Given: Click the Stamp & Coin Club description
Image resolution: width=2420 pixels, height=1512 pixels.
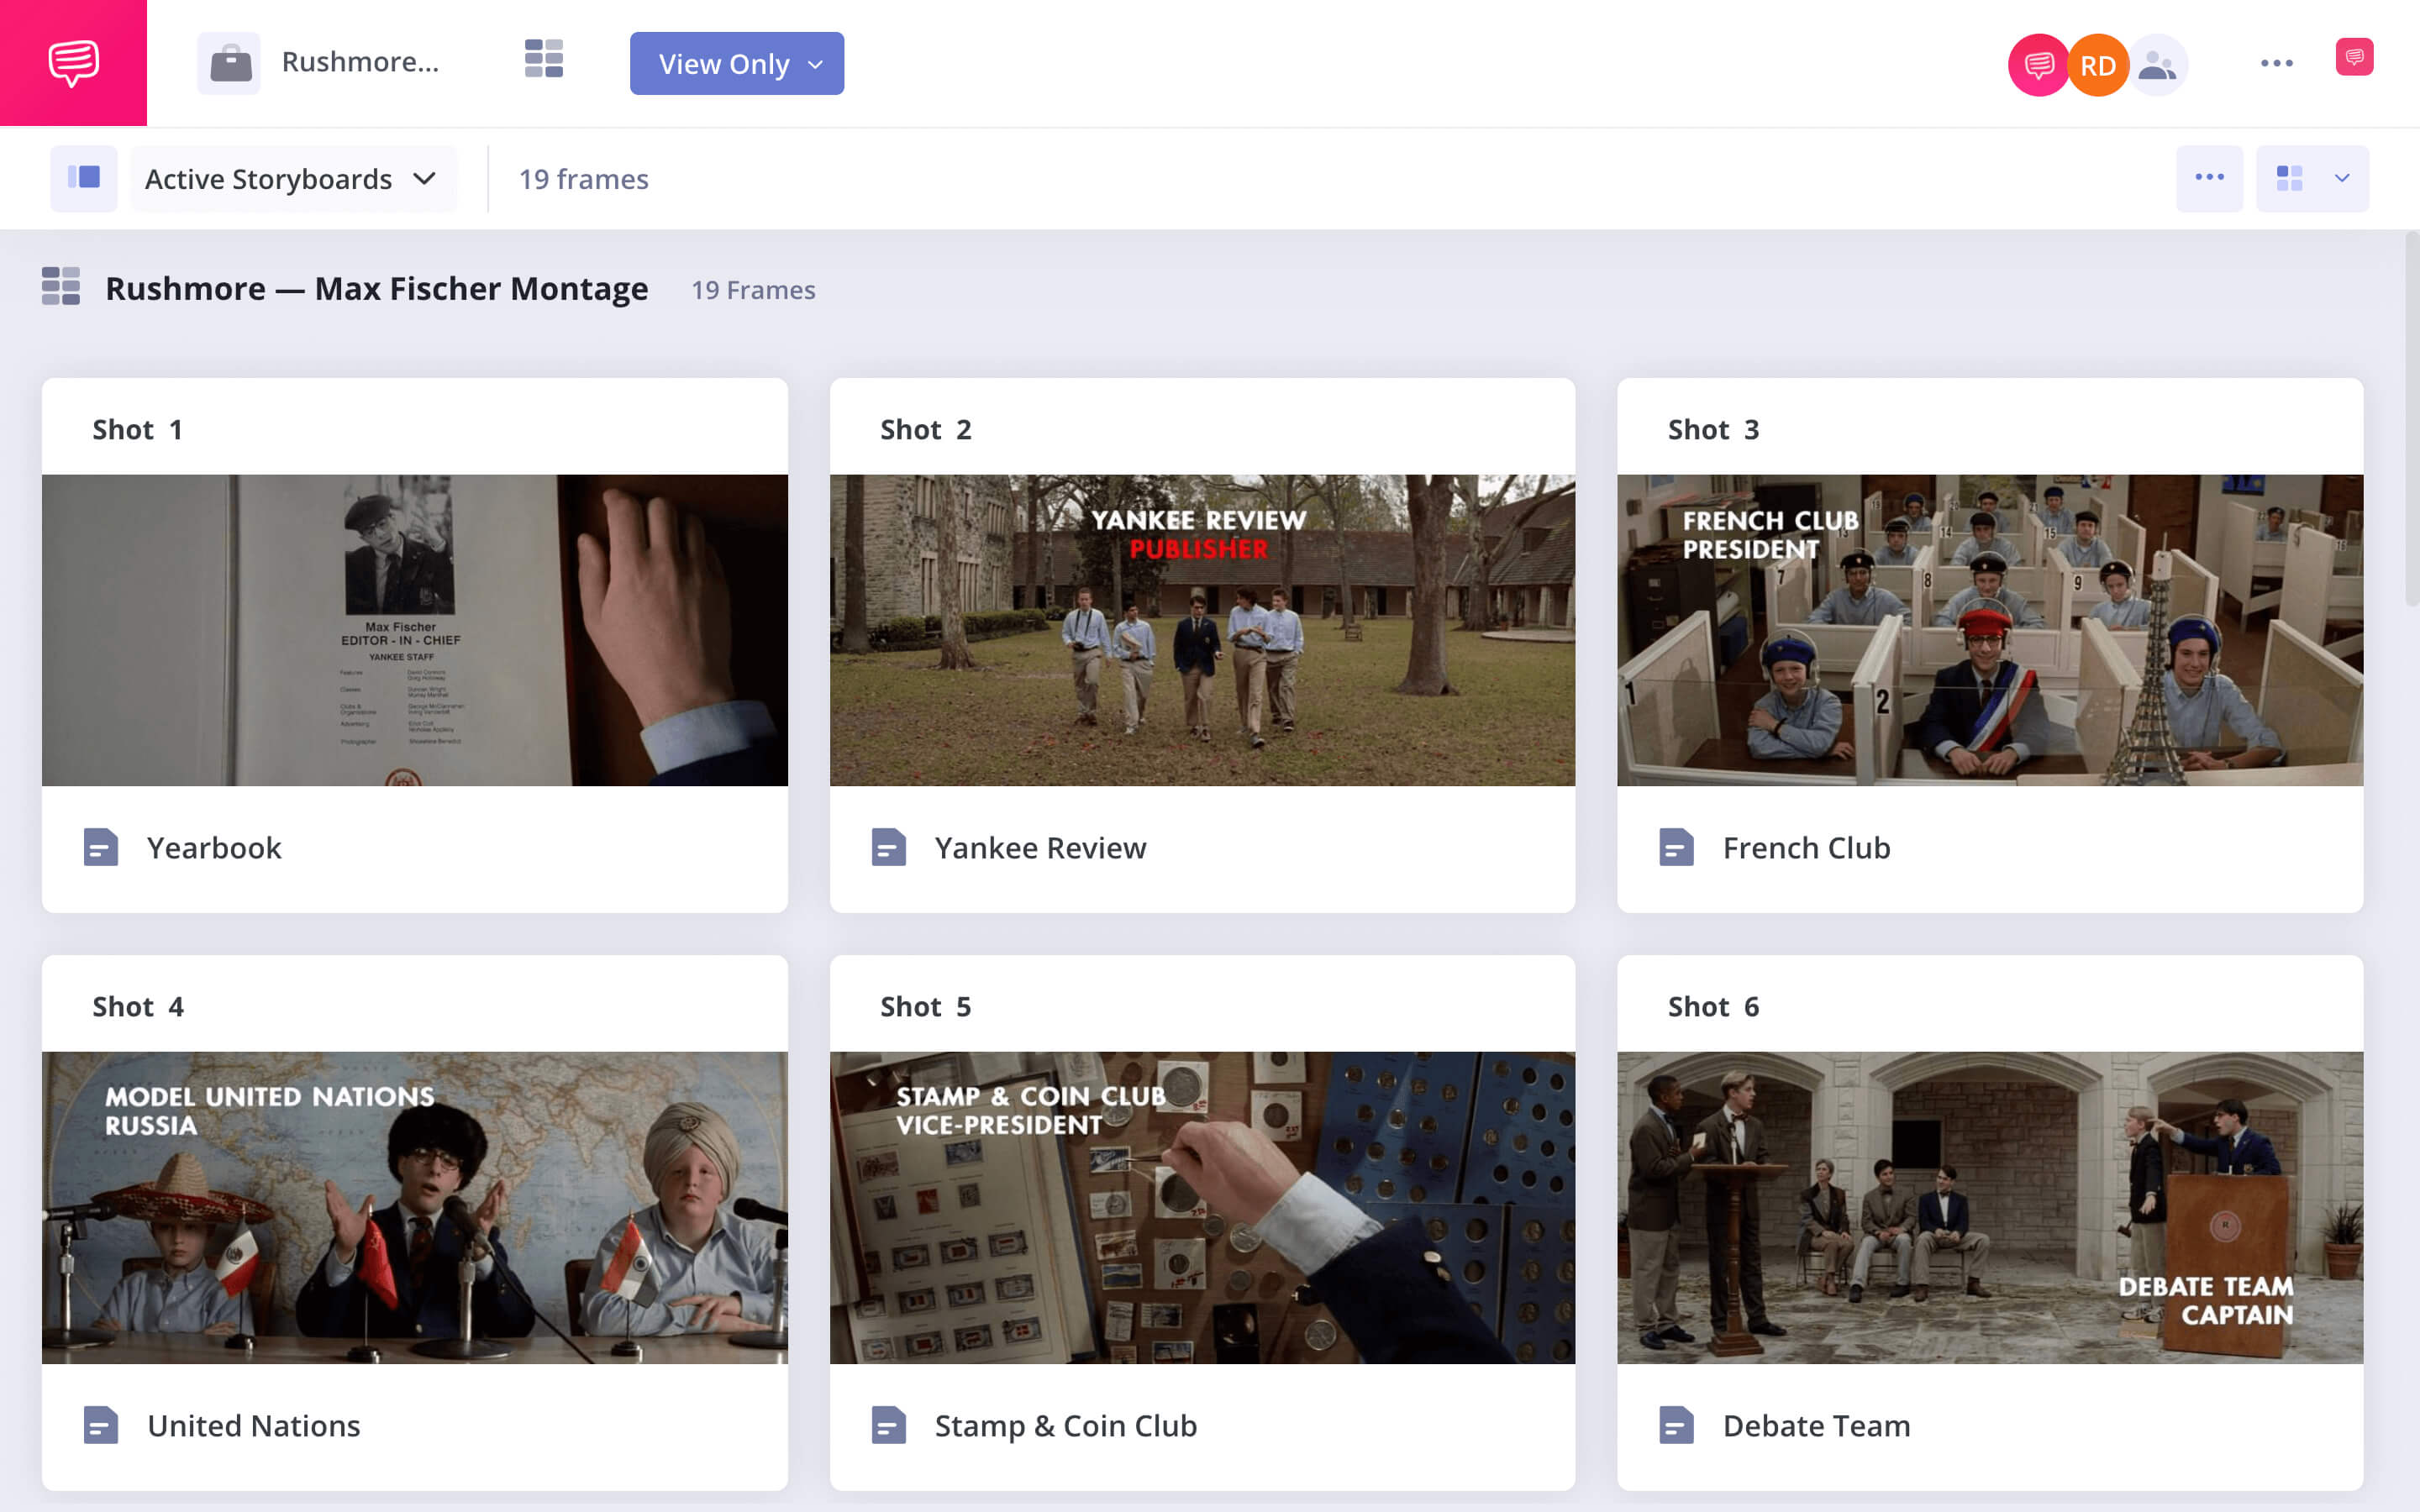Looking at the screenshot, I should [x=1066, y=1426].
